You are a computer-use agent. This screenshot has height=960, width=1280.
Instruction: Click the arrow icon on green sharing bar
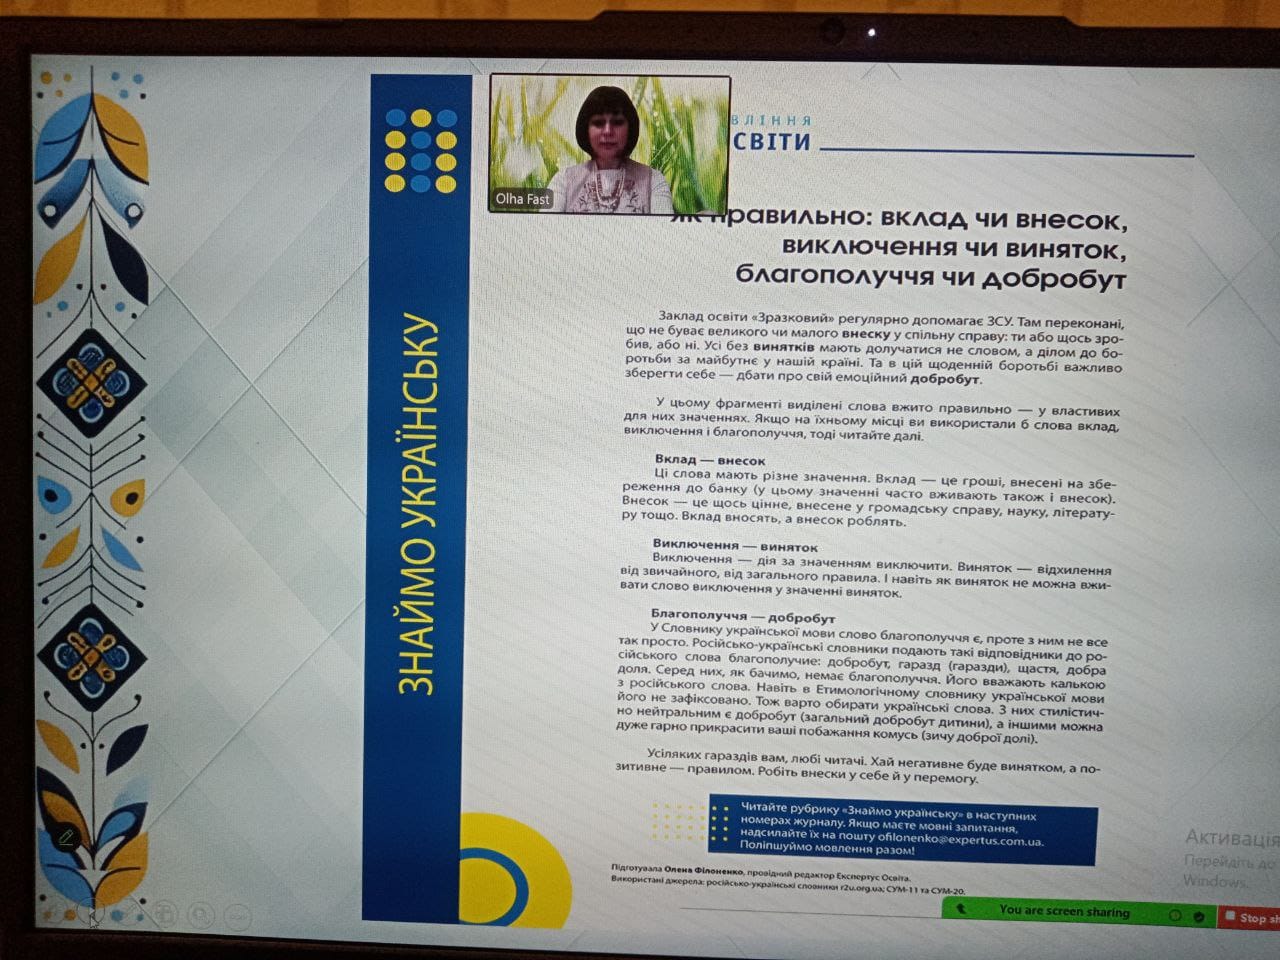click(961, 910)
